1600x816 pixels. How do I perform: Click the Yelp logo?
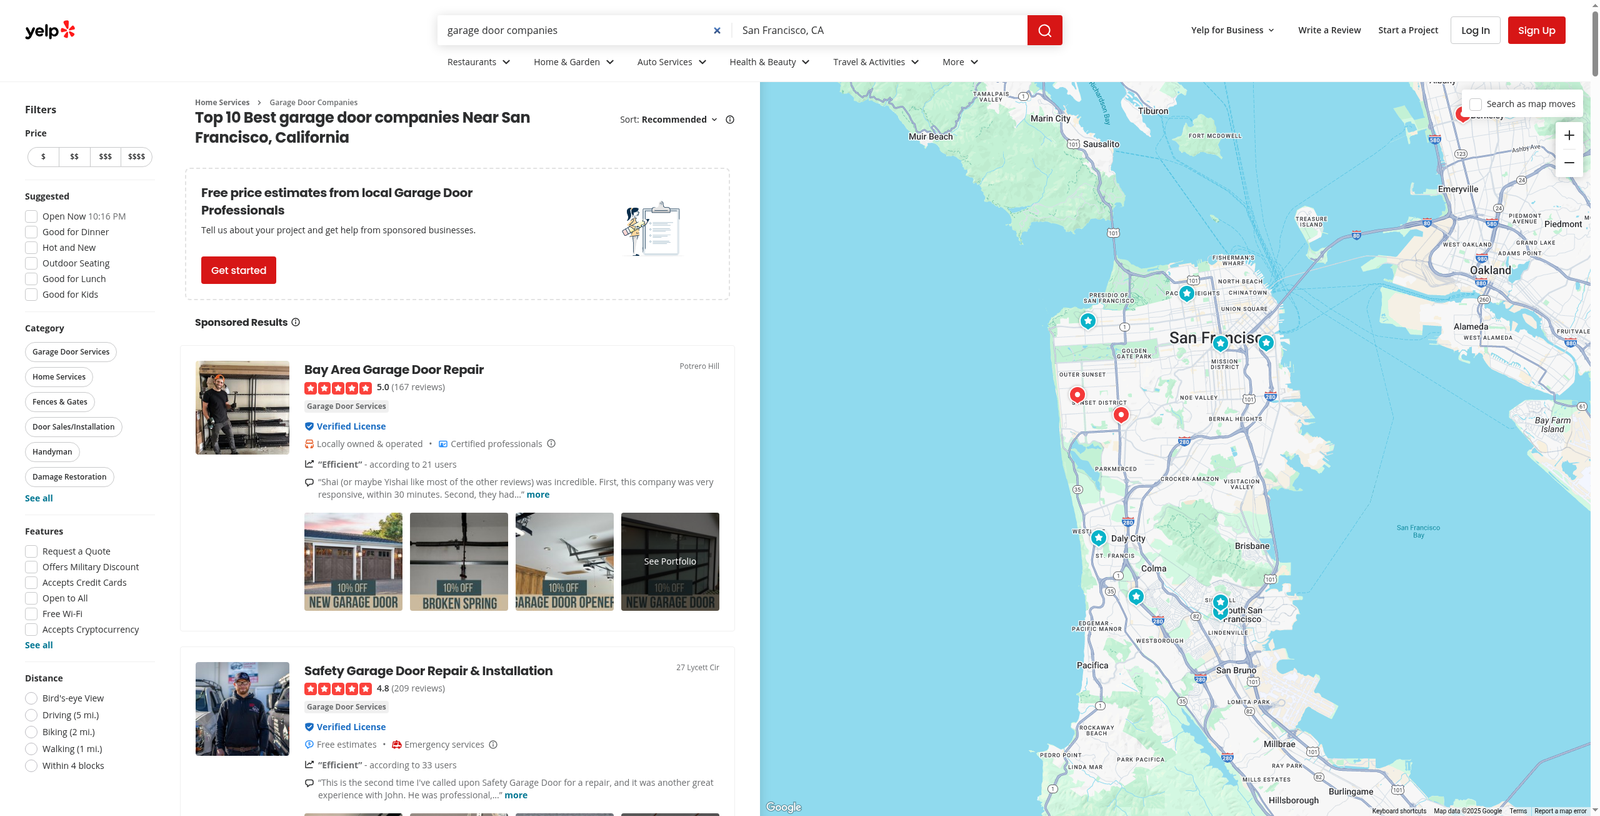50,30
